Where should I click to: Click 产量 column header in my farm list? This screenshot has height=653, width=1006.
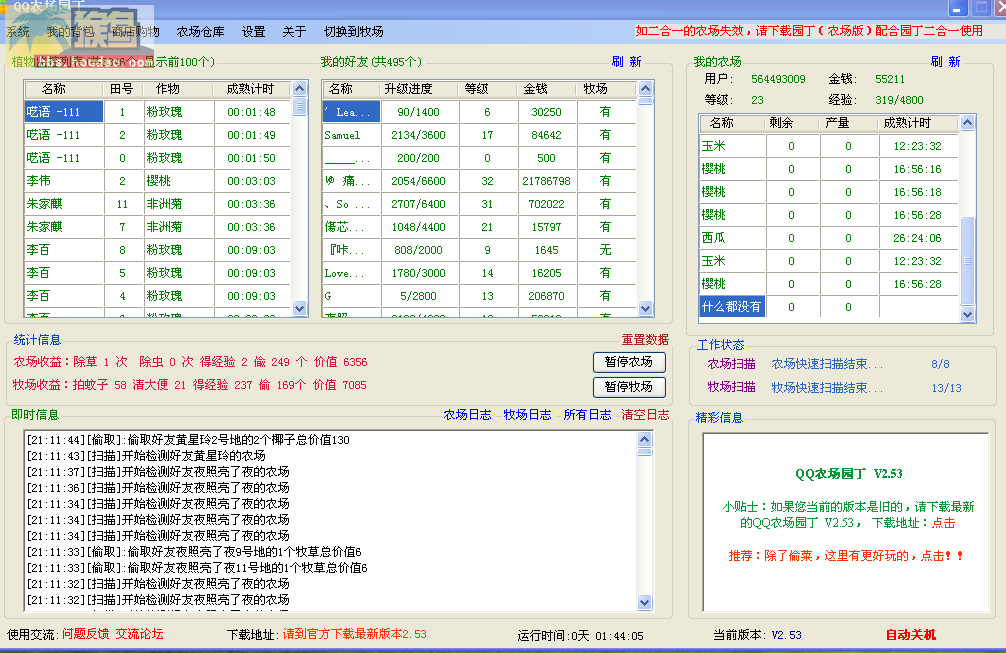click(x=848, y=123)
